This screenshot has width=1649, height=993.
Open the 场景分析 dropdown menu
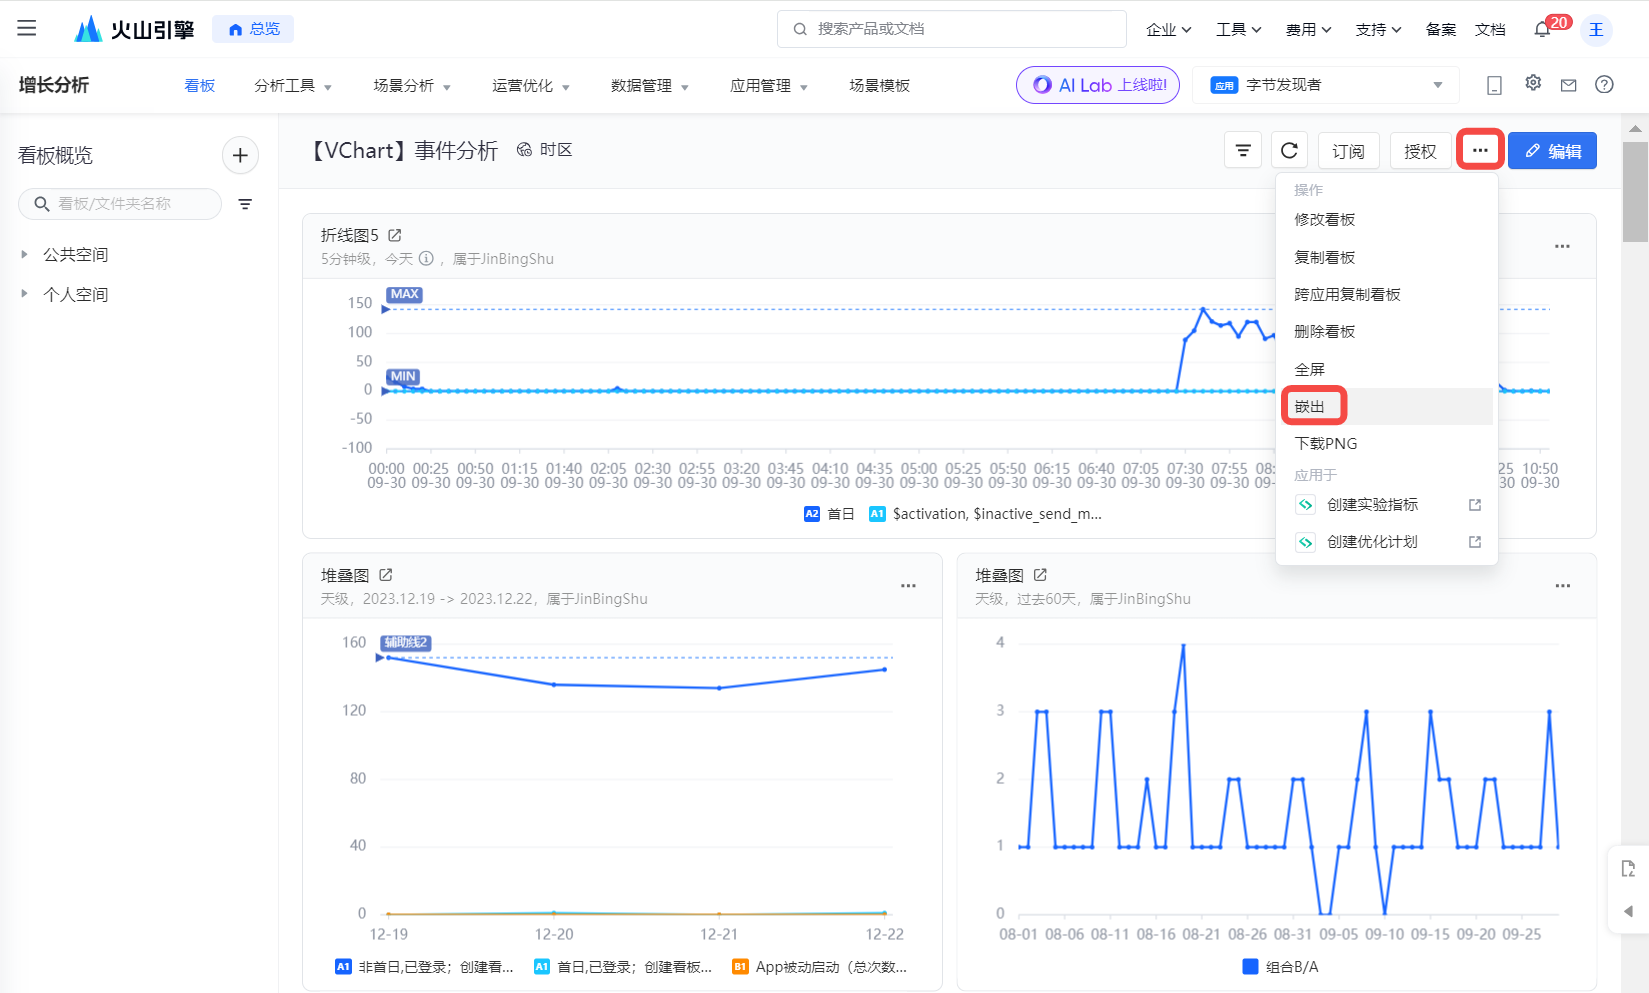coord(412,86)
